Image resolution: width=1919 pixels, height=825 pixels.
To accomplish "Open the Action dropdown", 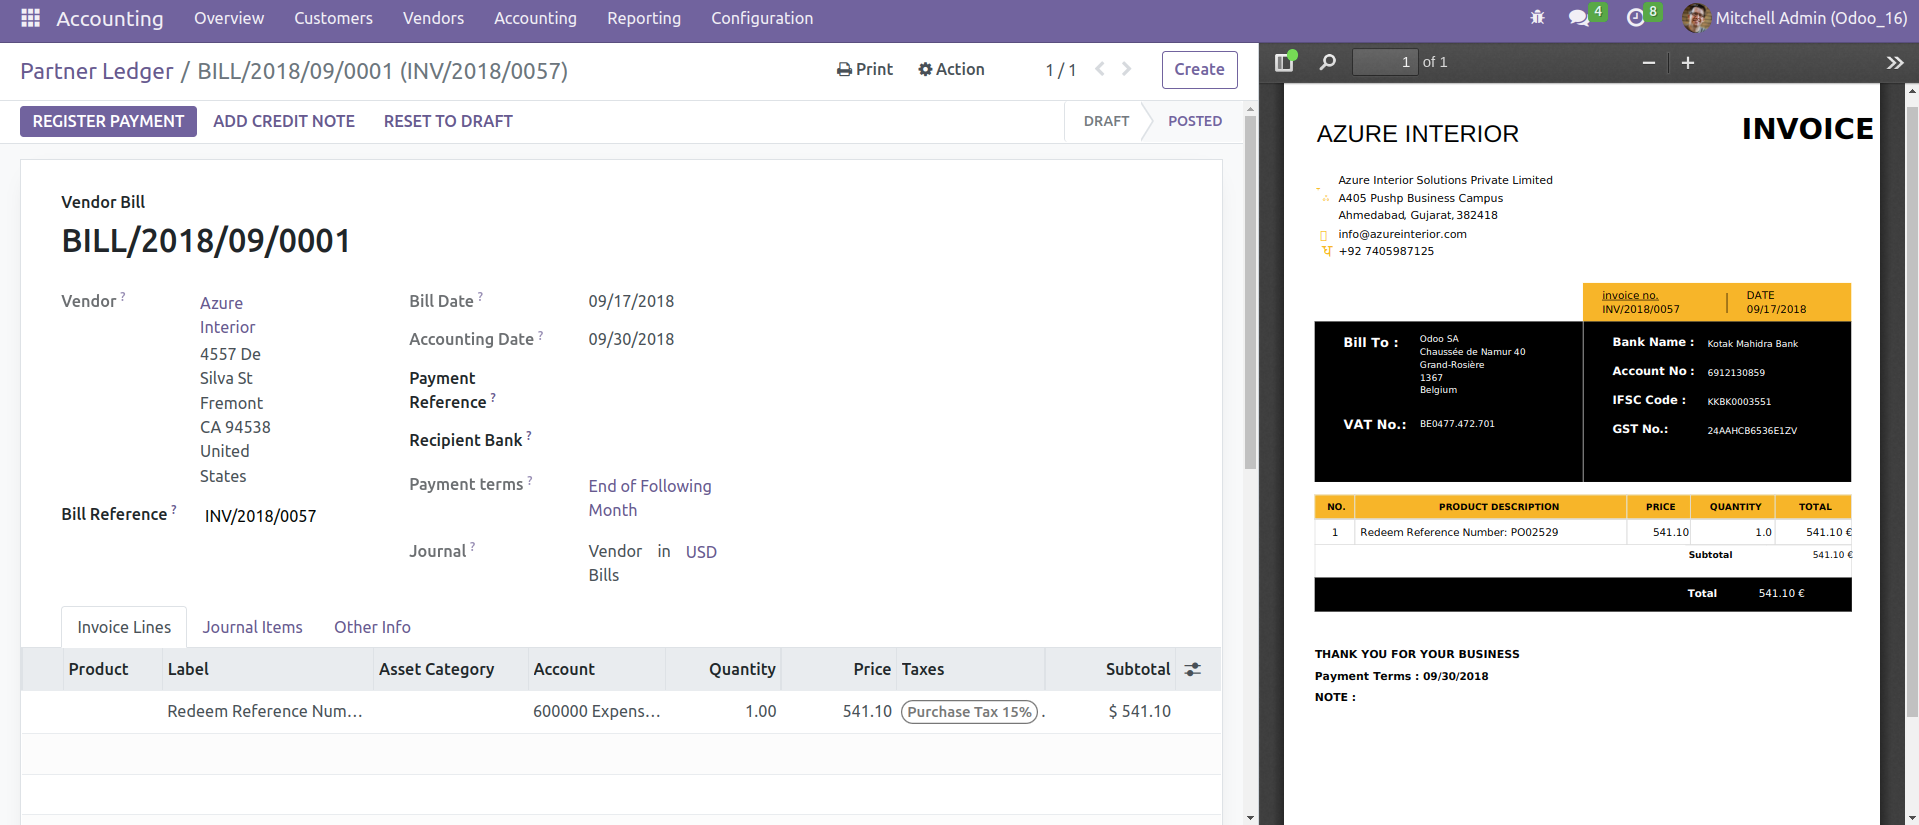I will pyautogui.click(x=951, y=69).
